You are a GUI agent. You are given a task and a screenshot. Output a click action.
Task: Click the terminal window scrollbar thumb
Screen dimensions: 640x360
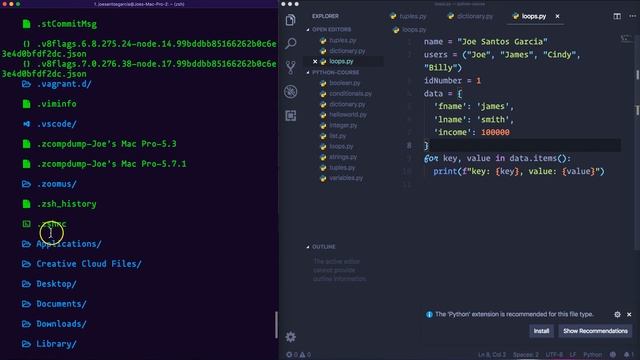(x=276, y=324)
